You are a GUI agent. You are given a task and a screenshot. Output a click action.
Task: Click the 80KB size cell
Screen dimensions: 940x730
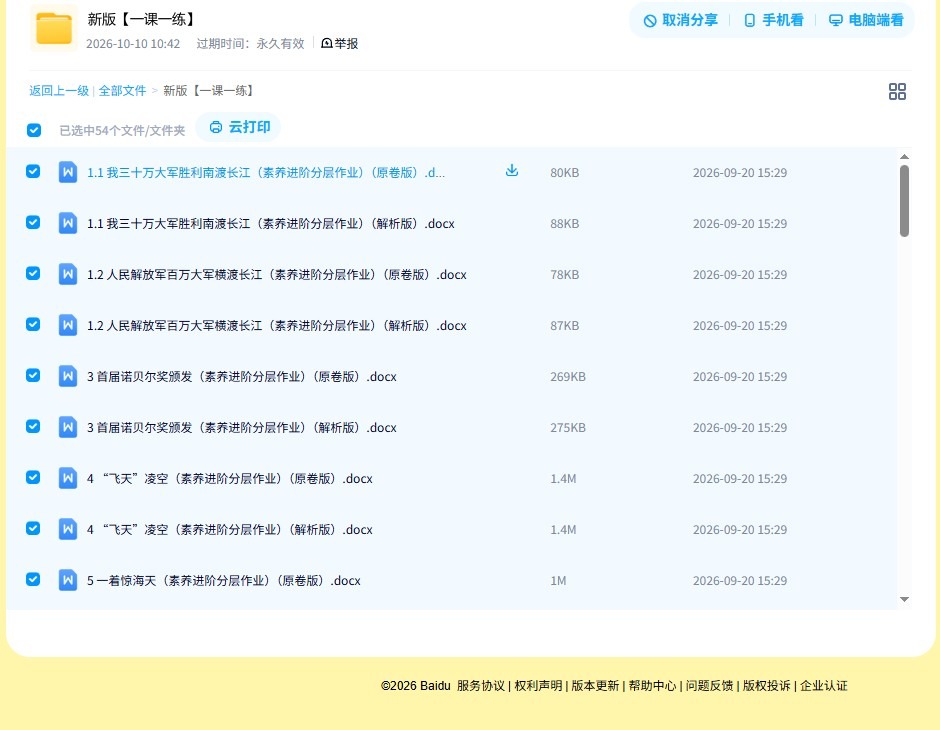(x=565, y=173)
